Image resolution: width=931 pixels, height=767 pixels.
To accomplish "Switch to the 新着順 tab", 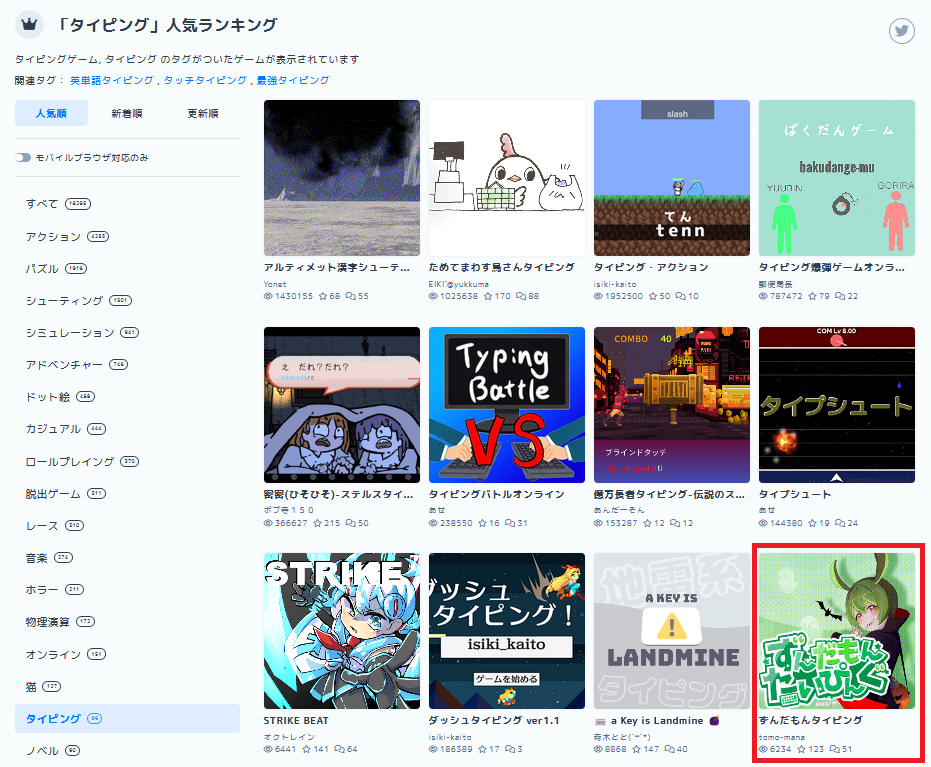I will pos(127,113).
